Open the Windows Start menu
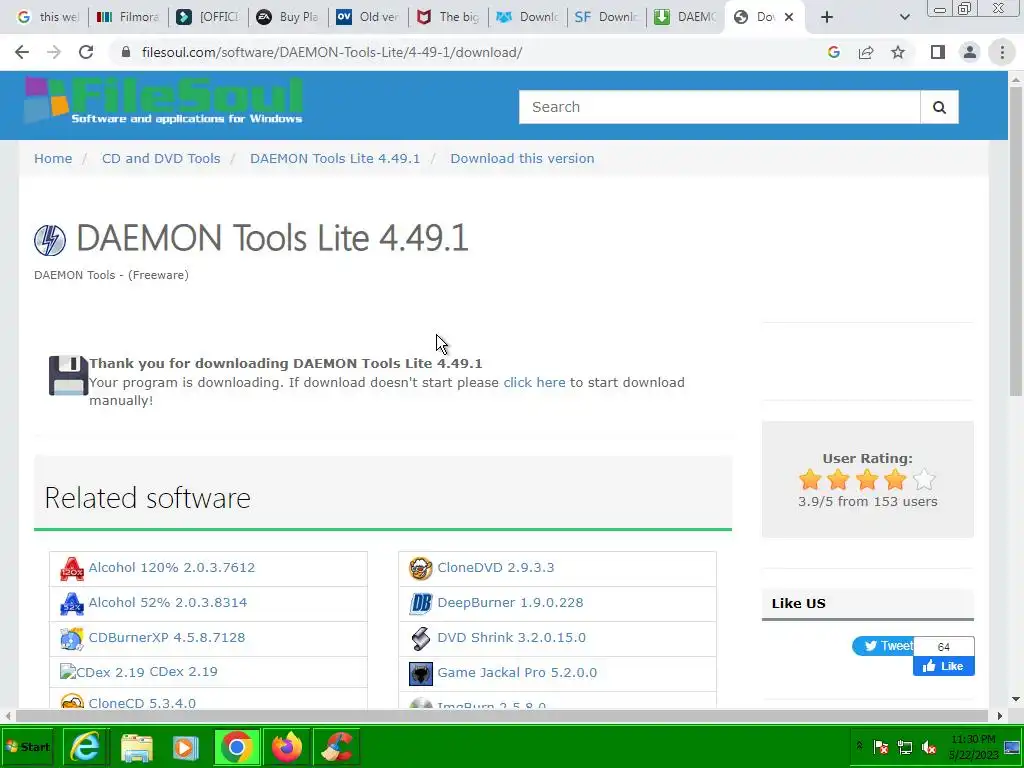Viewport: 1024px width, 768px height. click(27, 747)
